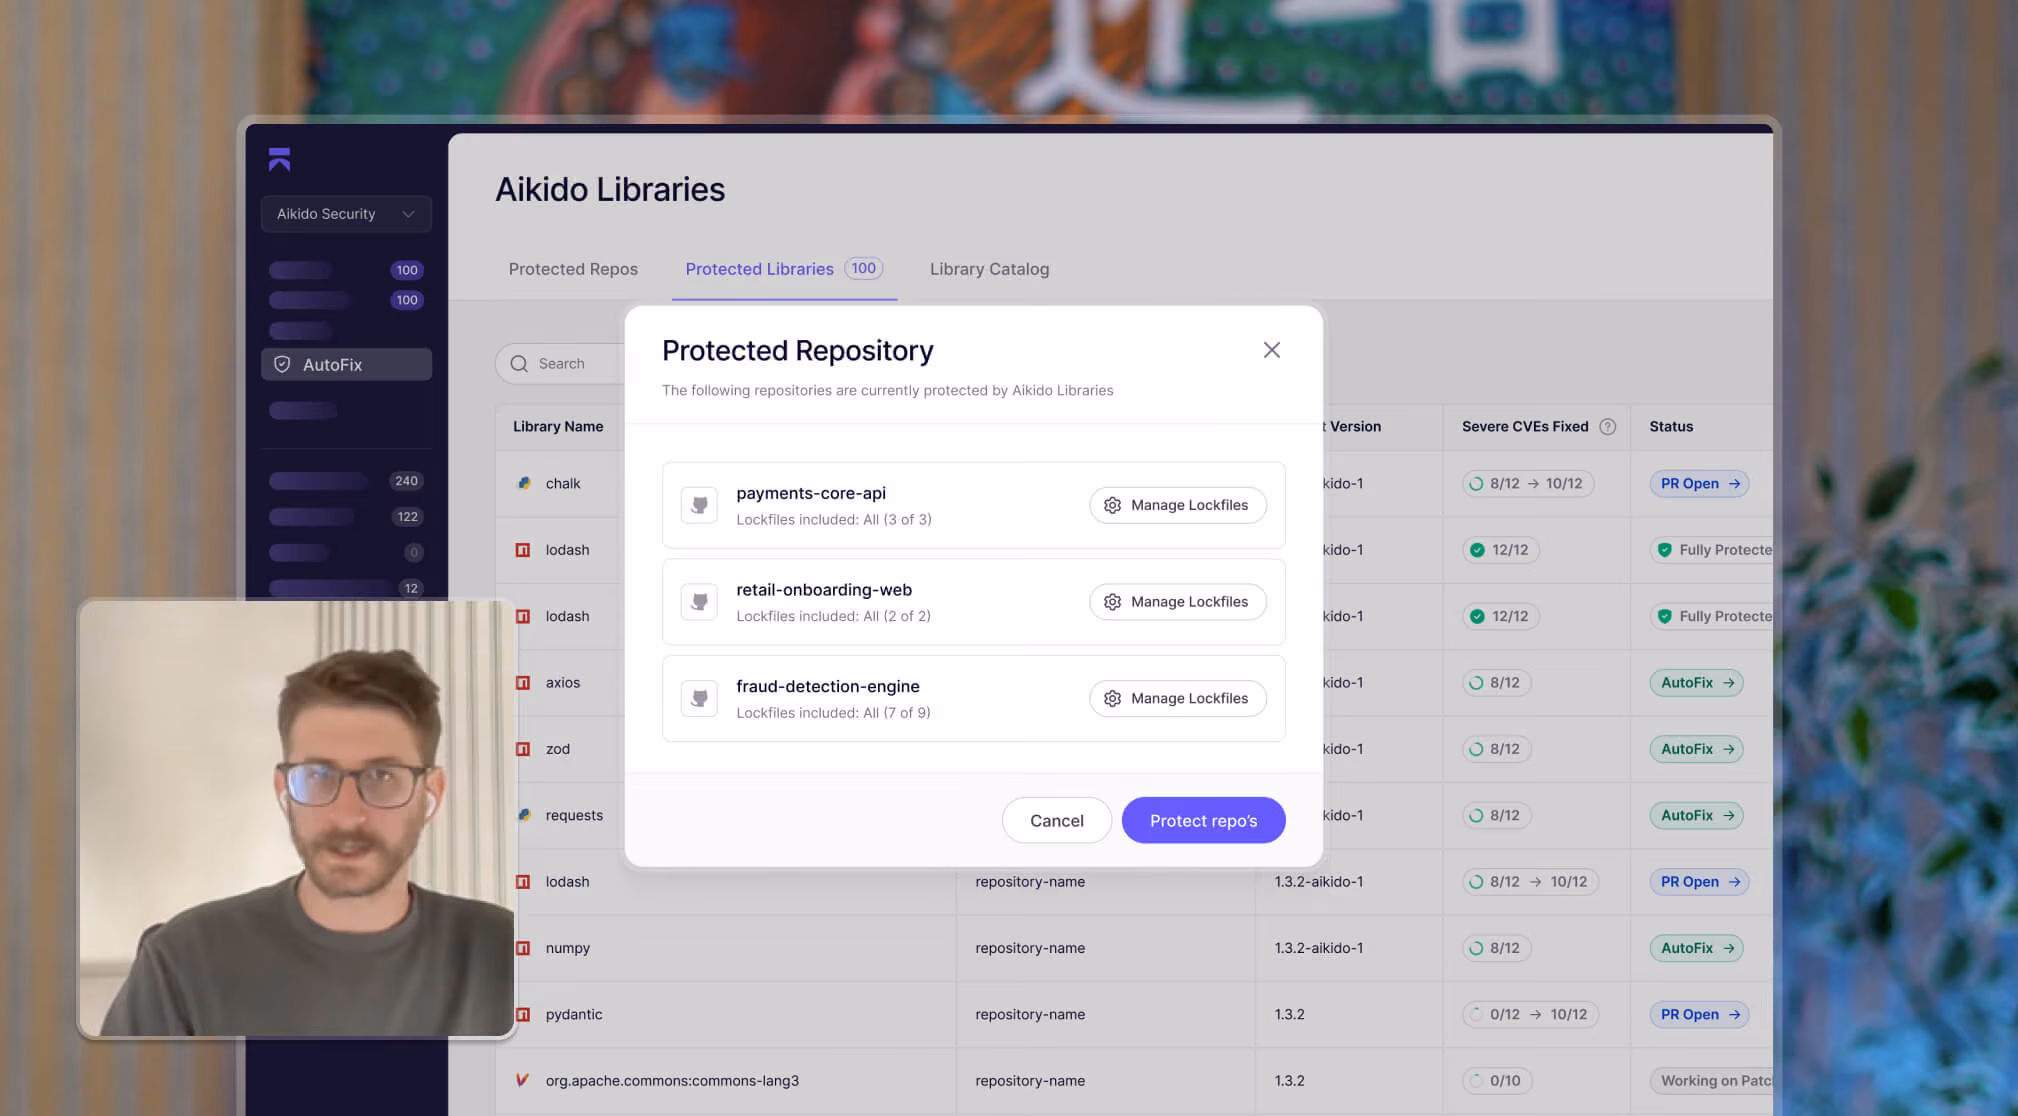Cancel the Protected Repository dialog

point(1057,820)
